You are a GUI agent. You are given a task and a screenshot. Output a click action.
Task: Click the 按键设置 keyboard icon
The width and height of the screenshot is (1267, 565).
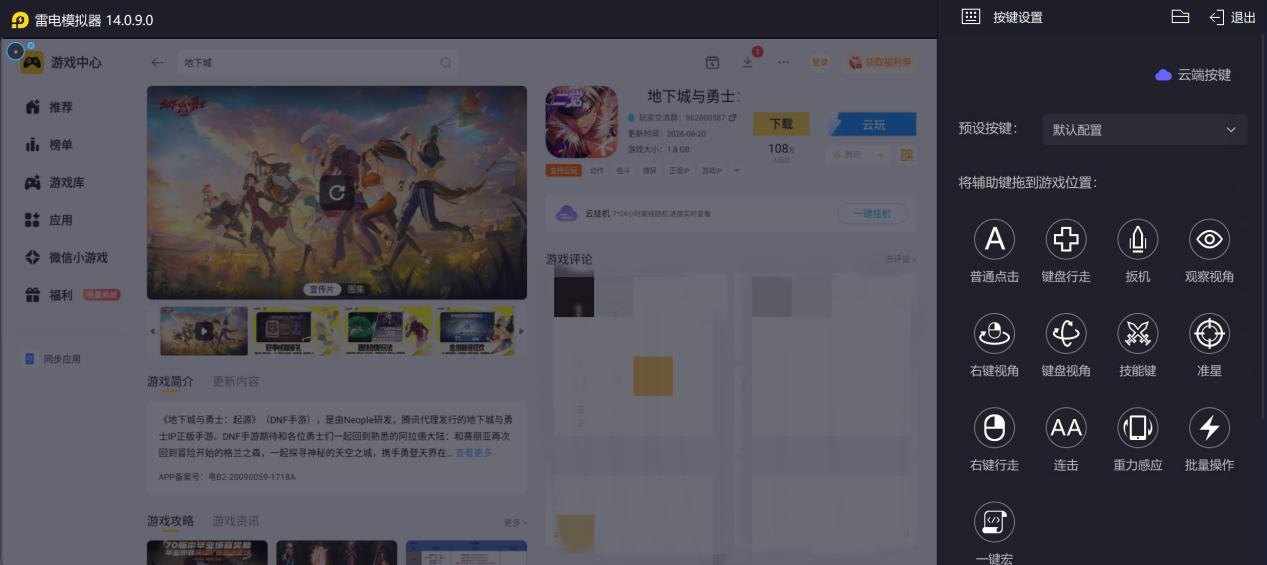tap(970, 17)
